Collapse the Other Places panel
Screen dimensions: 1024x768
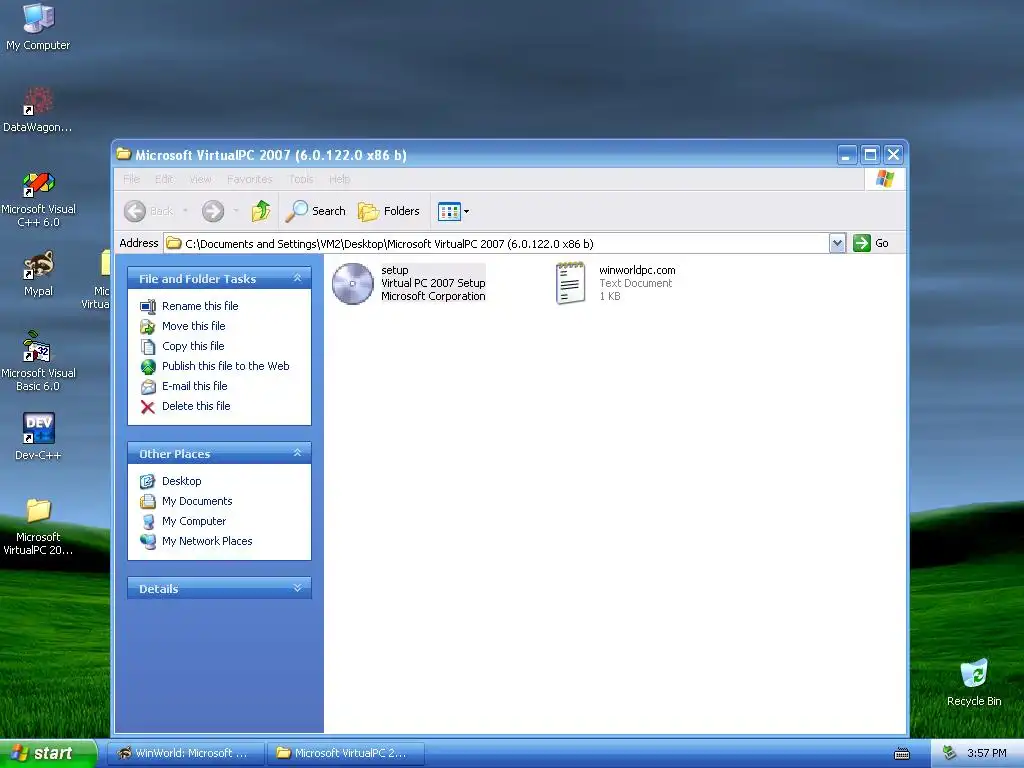297,453
